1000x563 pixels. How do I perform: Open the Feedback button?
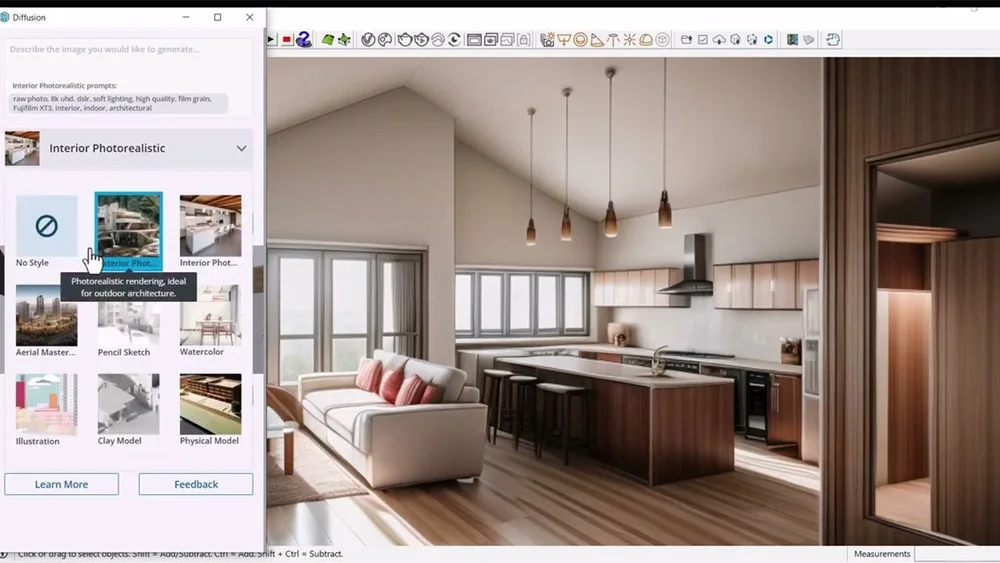click(196, 484)
